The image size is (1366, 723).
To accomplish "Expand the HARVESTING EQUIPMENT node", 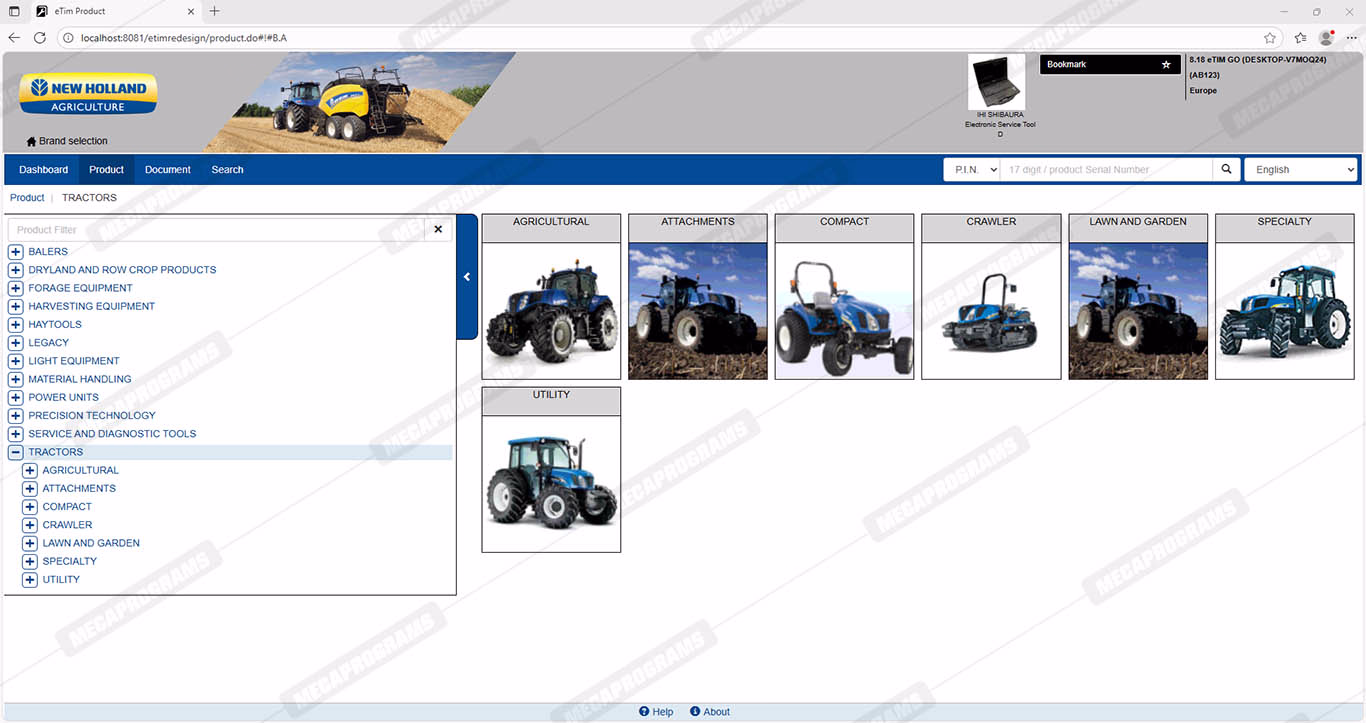I will (16, 306).
